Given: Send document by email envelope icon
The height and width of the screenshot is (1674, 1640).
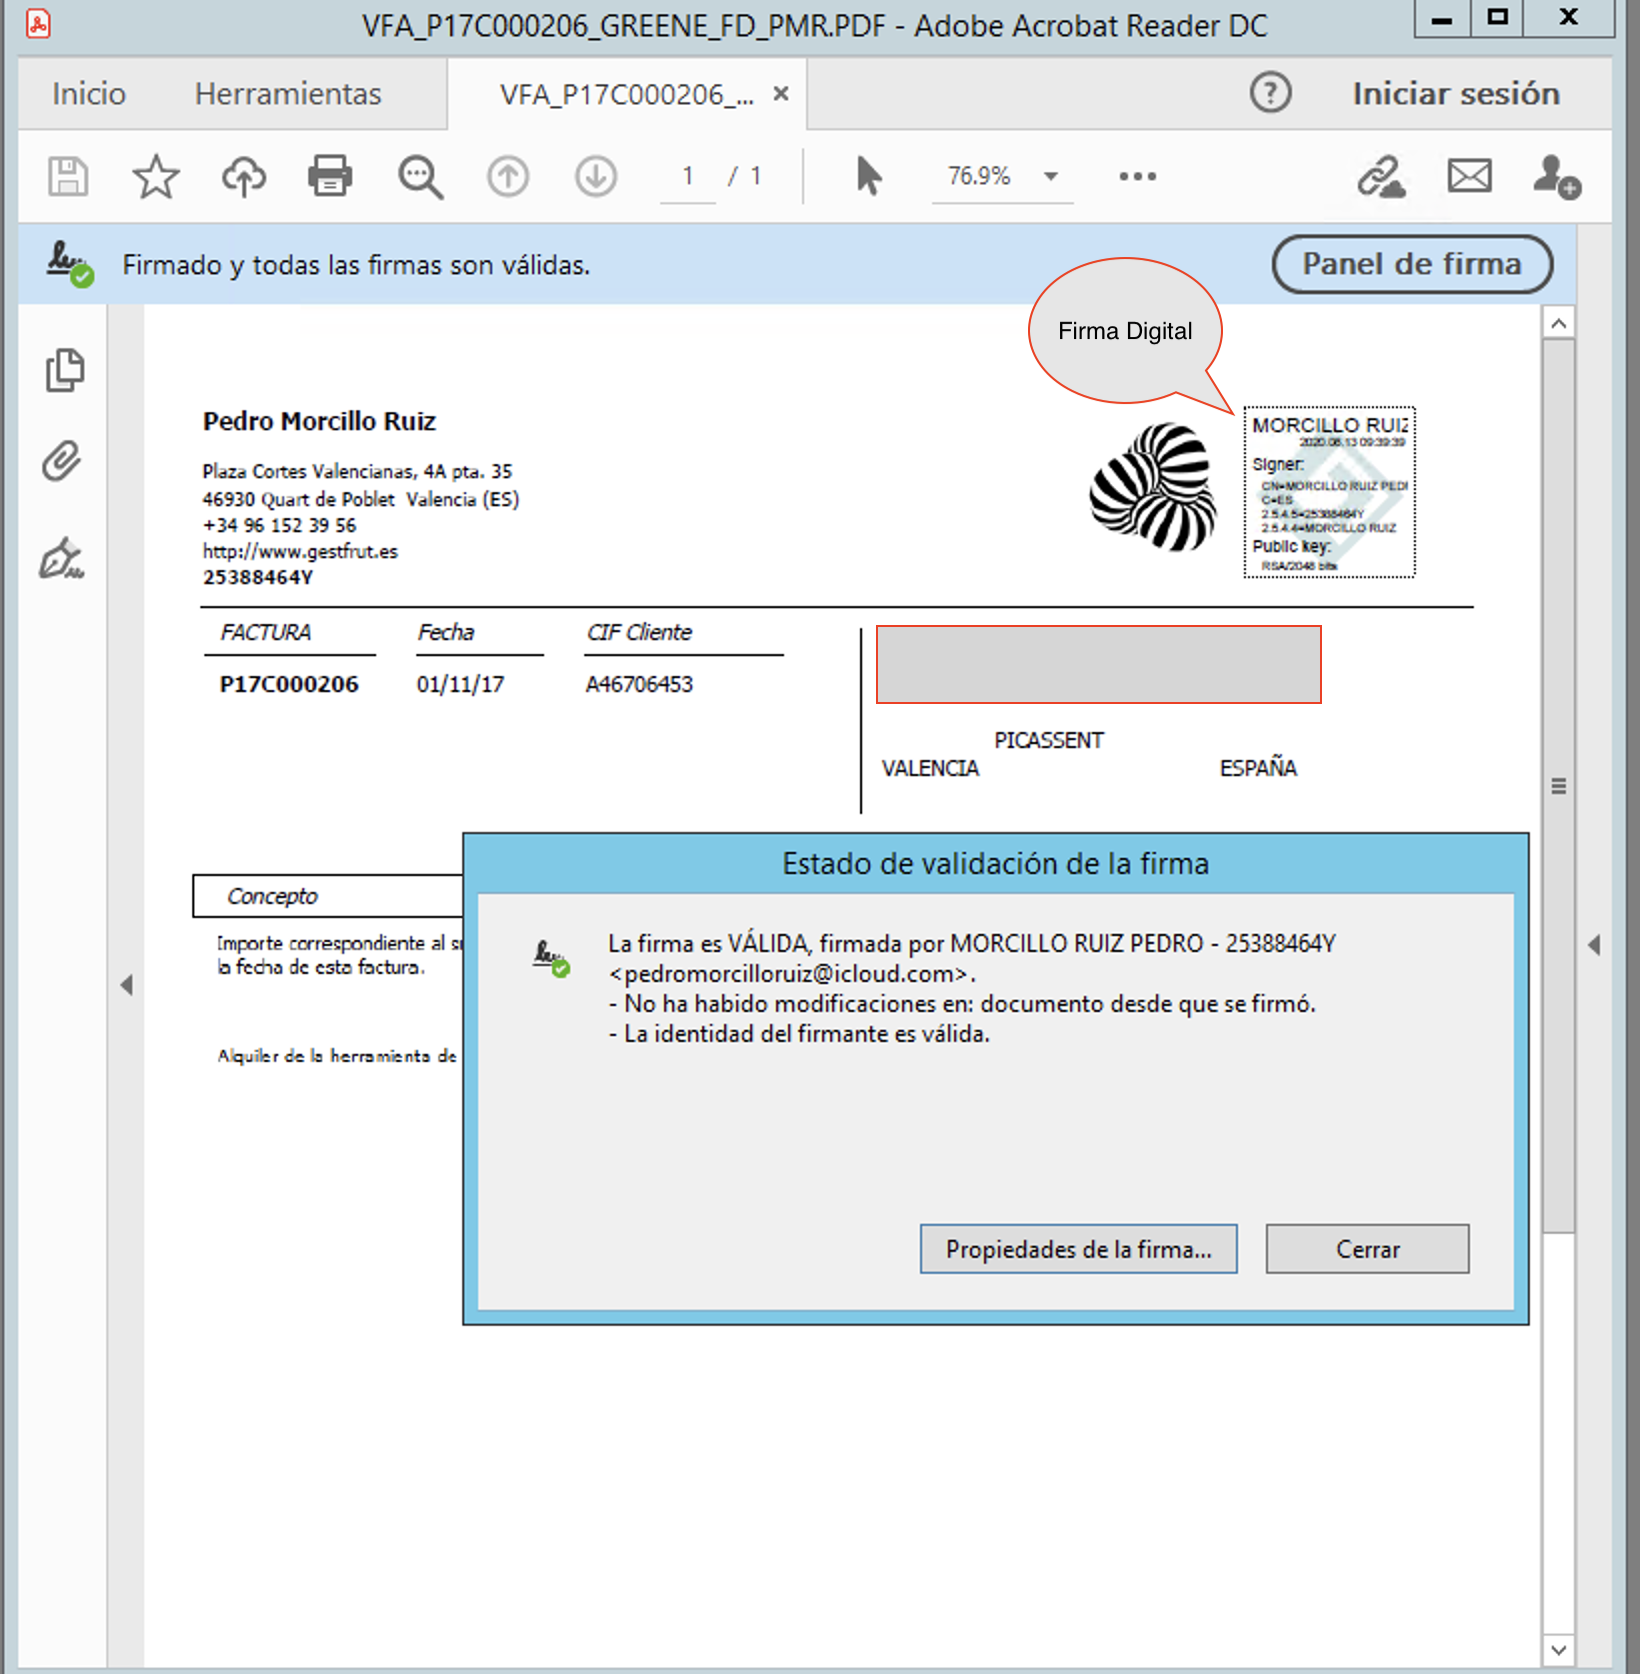Looking at the screenshot, I should point(1469,177).
